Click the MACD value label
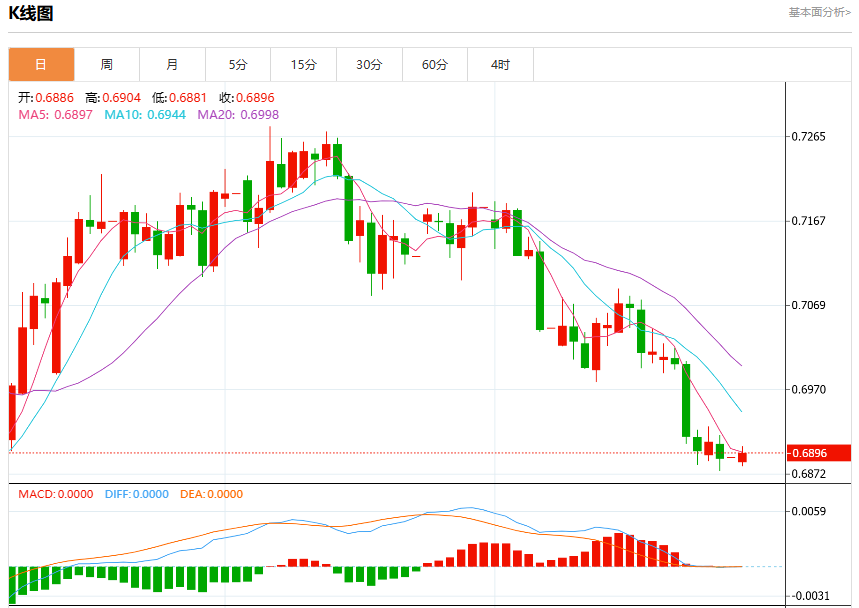The width and height of the screenshot is (859, 608). tap(56, 494)
